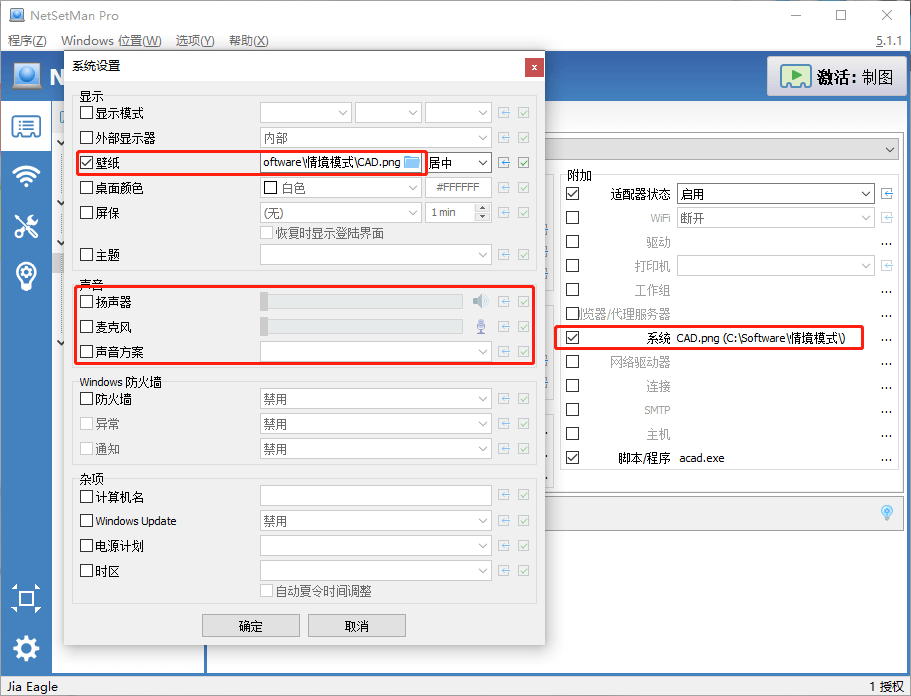Switch to compact mode via sidebar icon
911x696 pixels.
(26, 598)
